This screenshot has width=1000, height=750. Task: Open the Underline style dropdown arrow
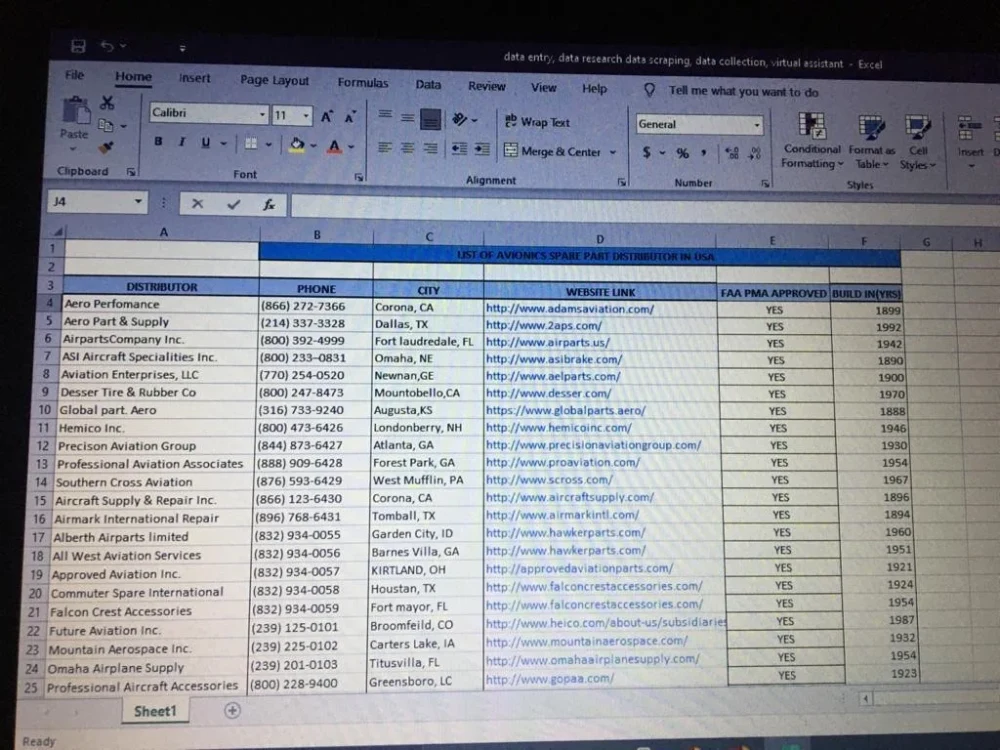click(x=223, y=143)
